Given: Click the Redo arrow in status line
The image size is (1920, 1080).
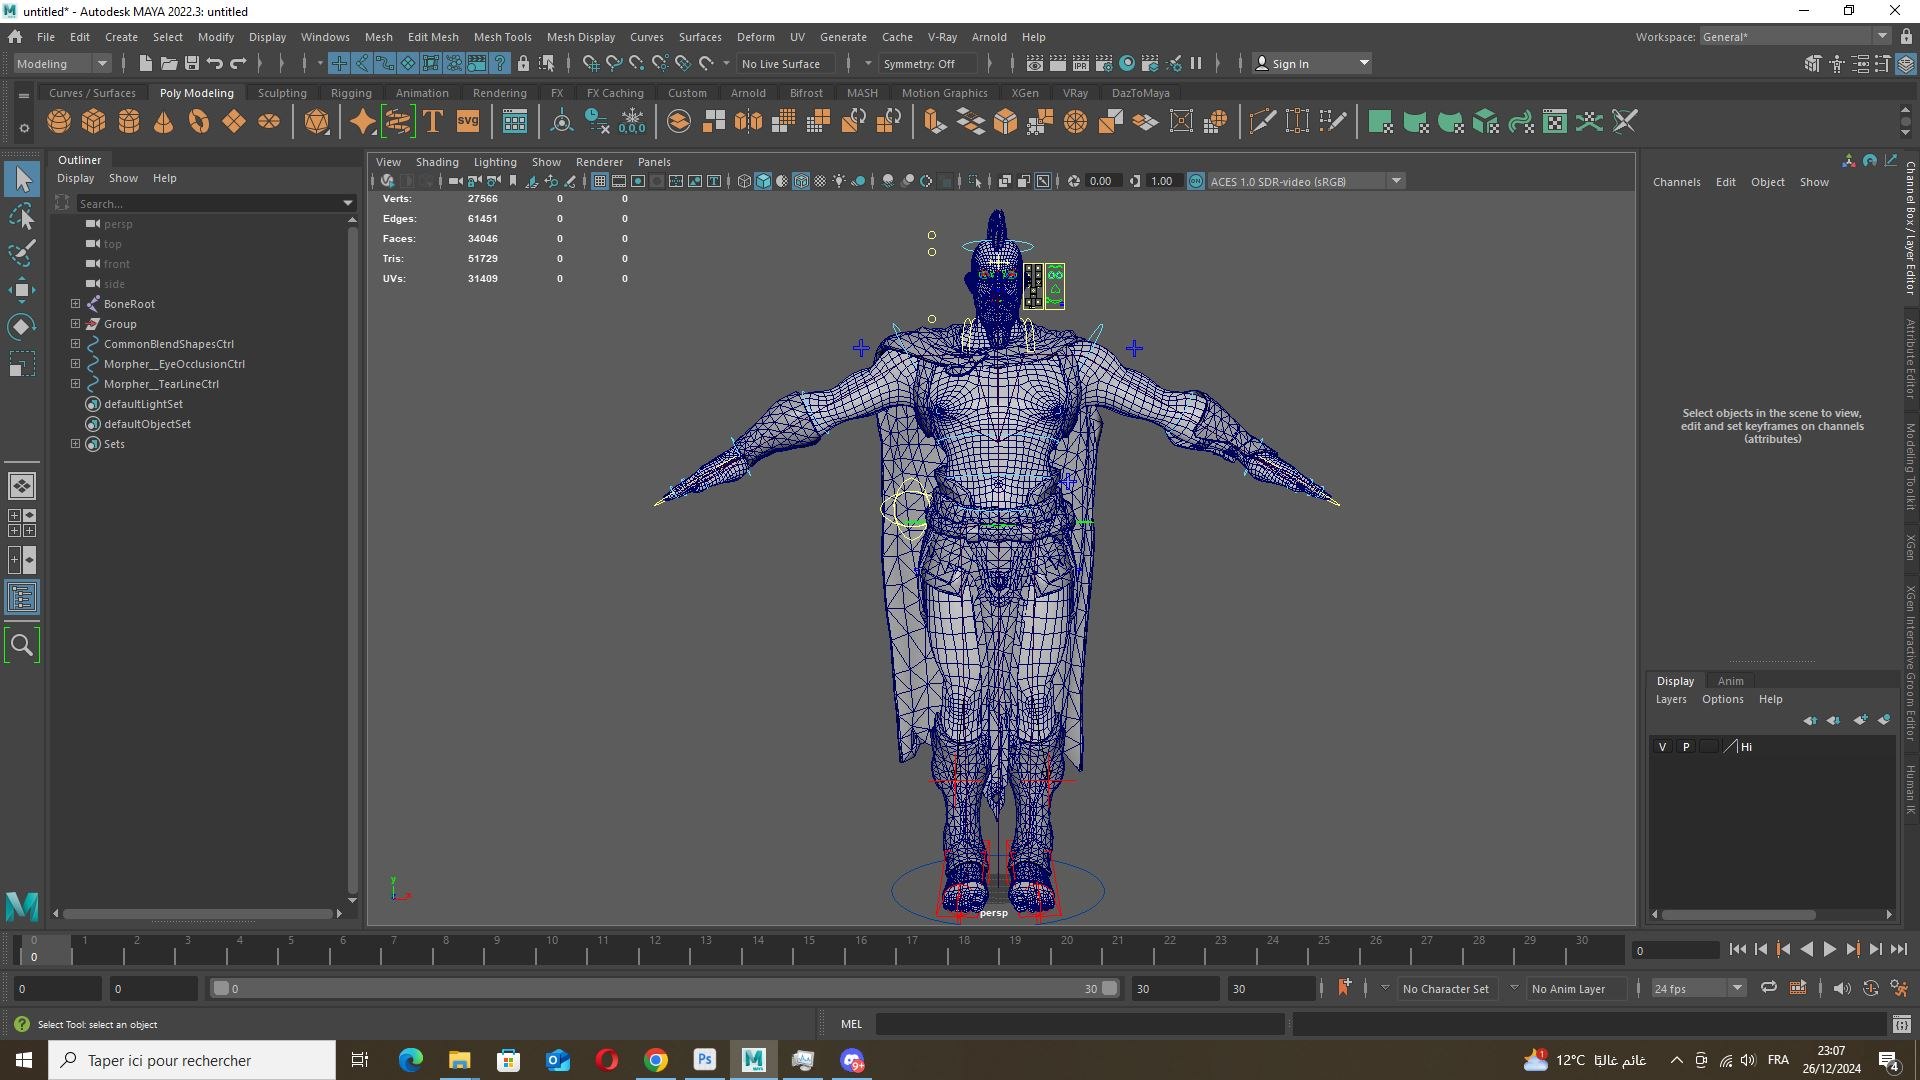Looking at the screenshot, I should pyautogui.click(x=238, y=63).
